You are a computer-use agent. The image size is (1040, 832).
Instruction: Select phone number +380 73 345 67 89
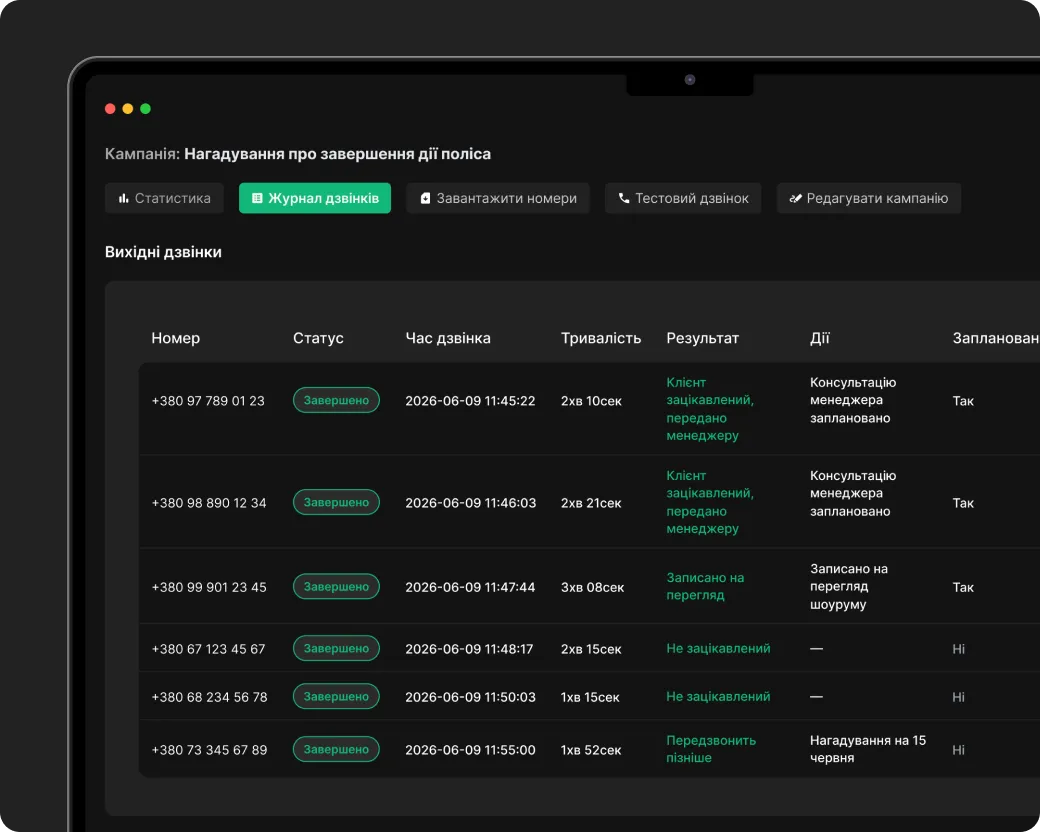click(x=210, y=750)
